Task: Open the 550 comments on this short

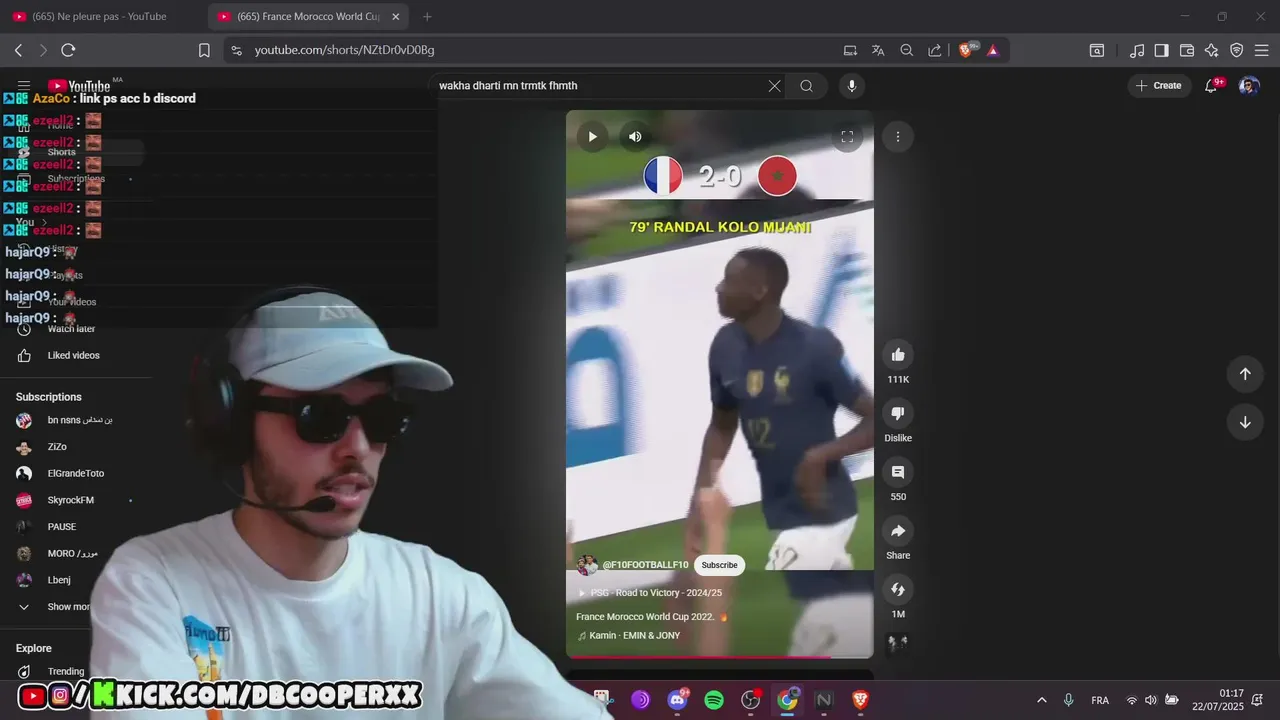Action: (x=898, y=472)
